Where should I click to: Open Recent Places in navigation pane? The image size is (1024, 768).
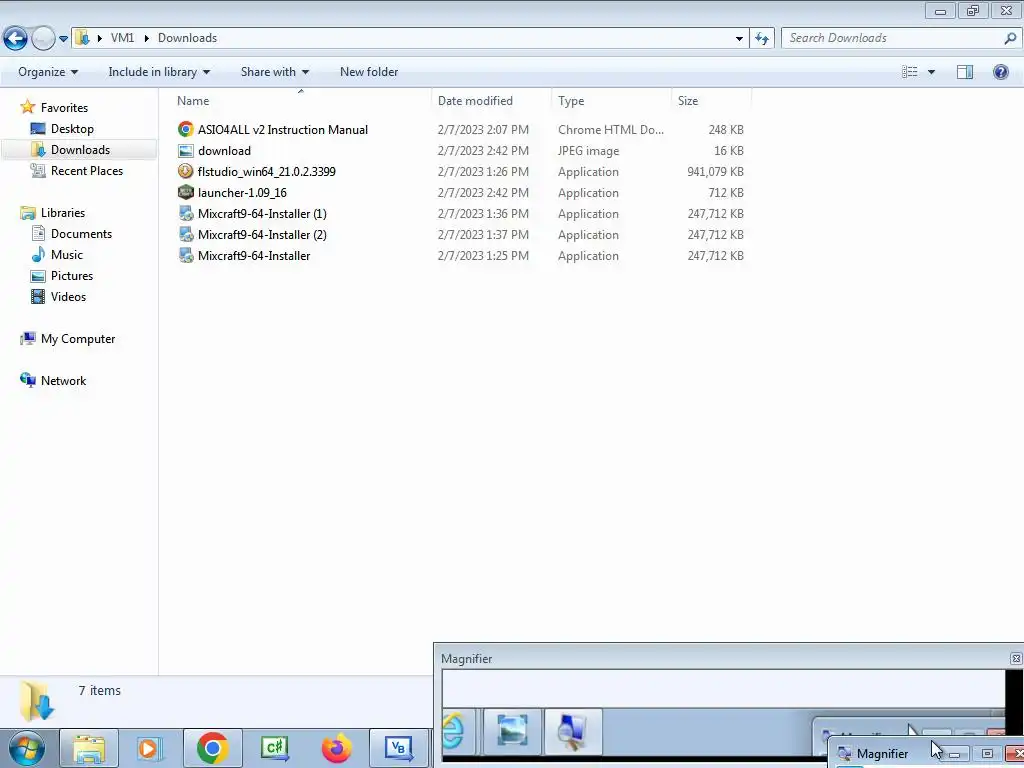[x=77, y=170]
